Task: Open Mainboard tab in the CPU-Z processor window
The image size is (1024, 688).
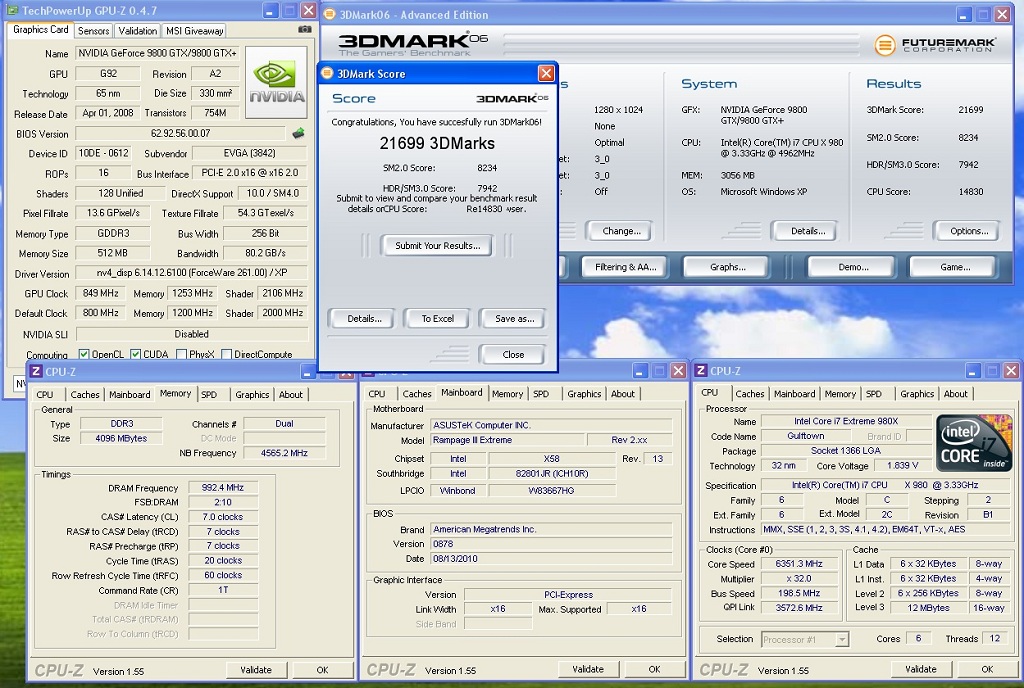Action: click(x=794, y=394)
